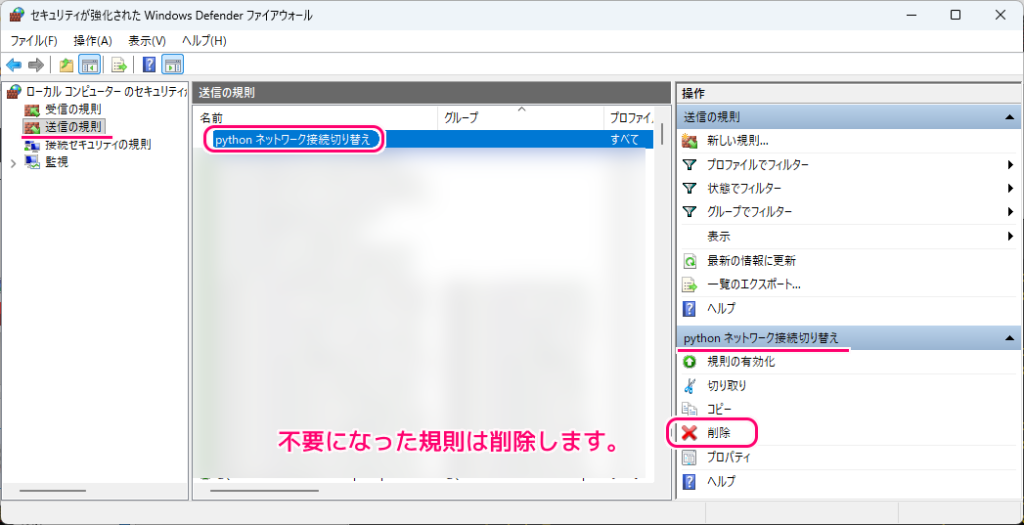Open the グループでフィルター submenu arrow
Image resolution: width=1024 pixels, height=525 pixels.
[x=1010, y=212]
